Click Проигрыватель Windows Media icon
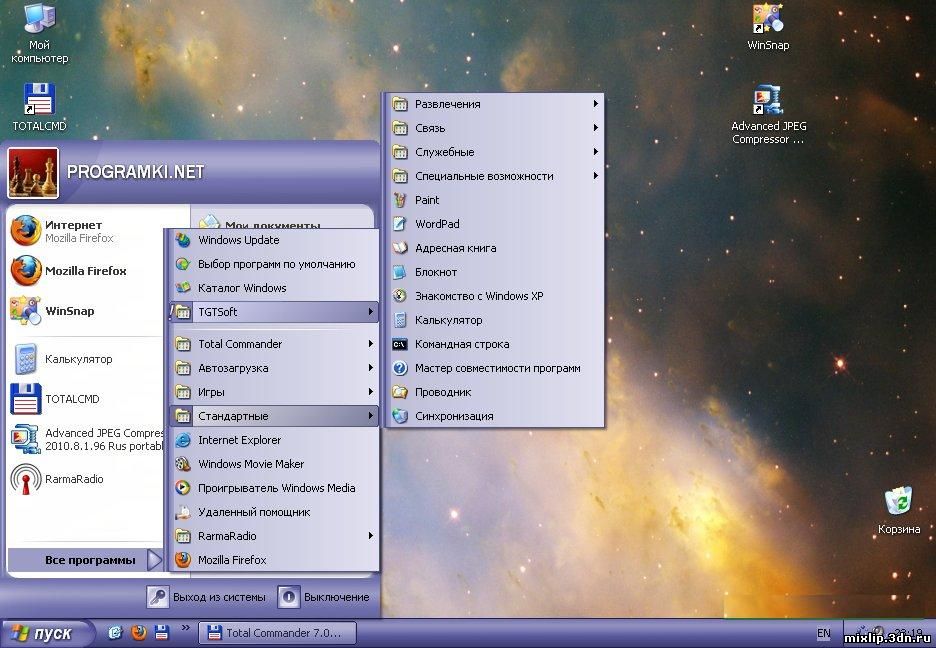The image size is (936, 648). [183, 487]
